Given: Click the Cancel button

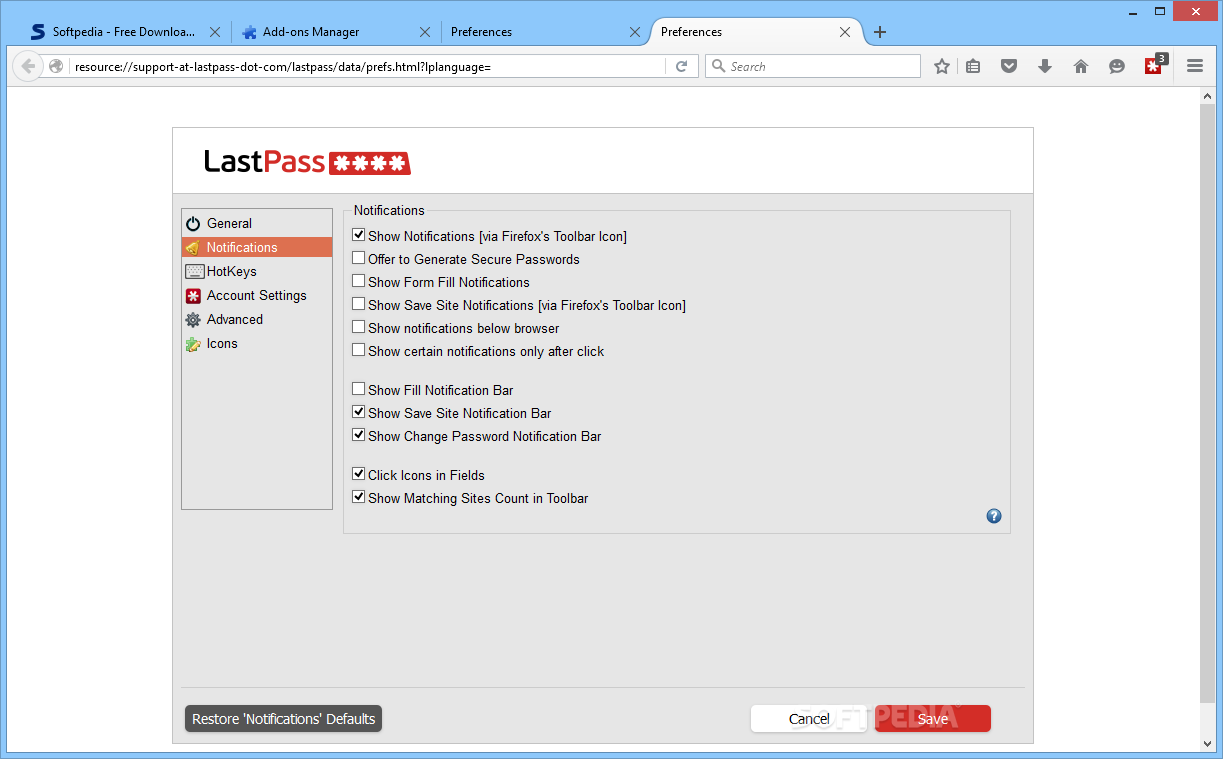Looking at the screenshot, I should coord(809,719).
